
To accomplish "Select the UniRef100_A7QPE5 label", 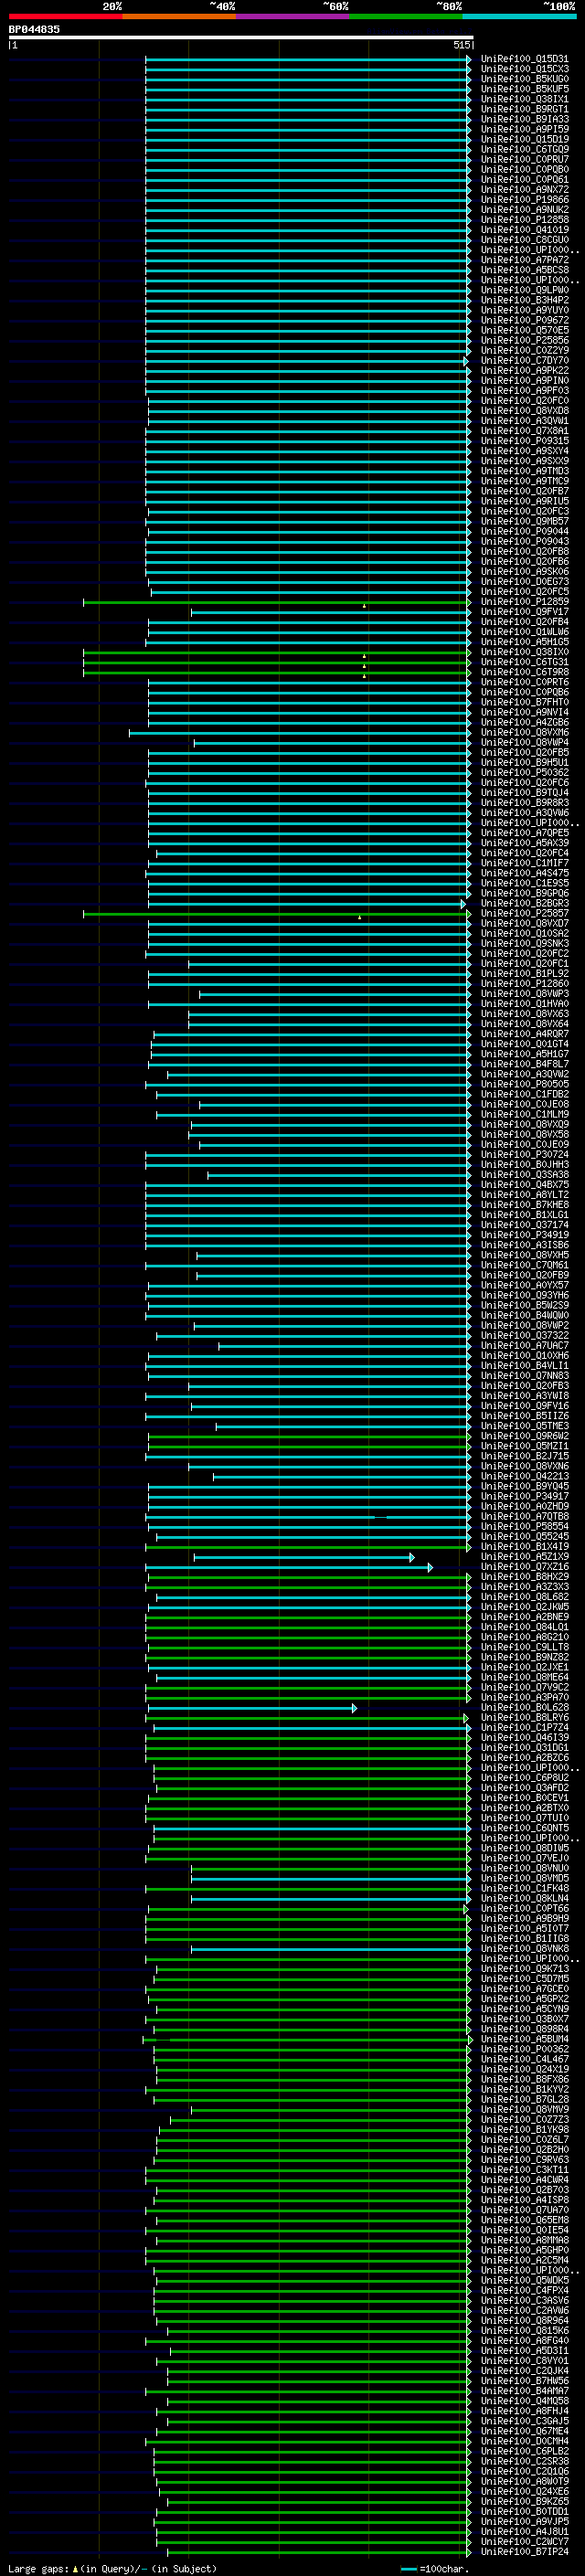I will [x=525, y=833].
